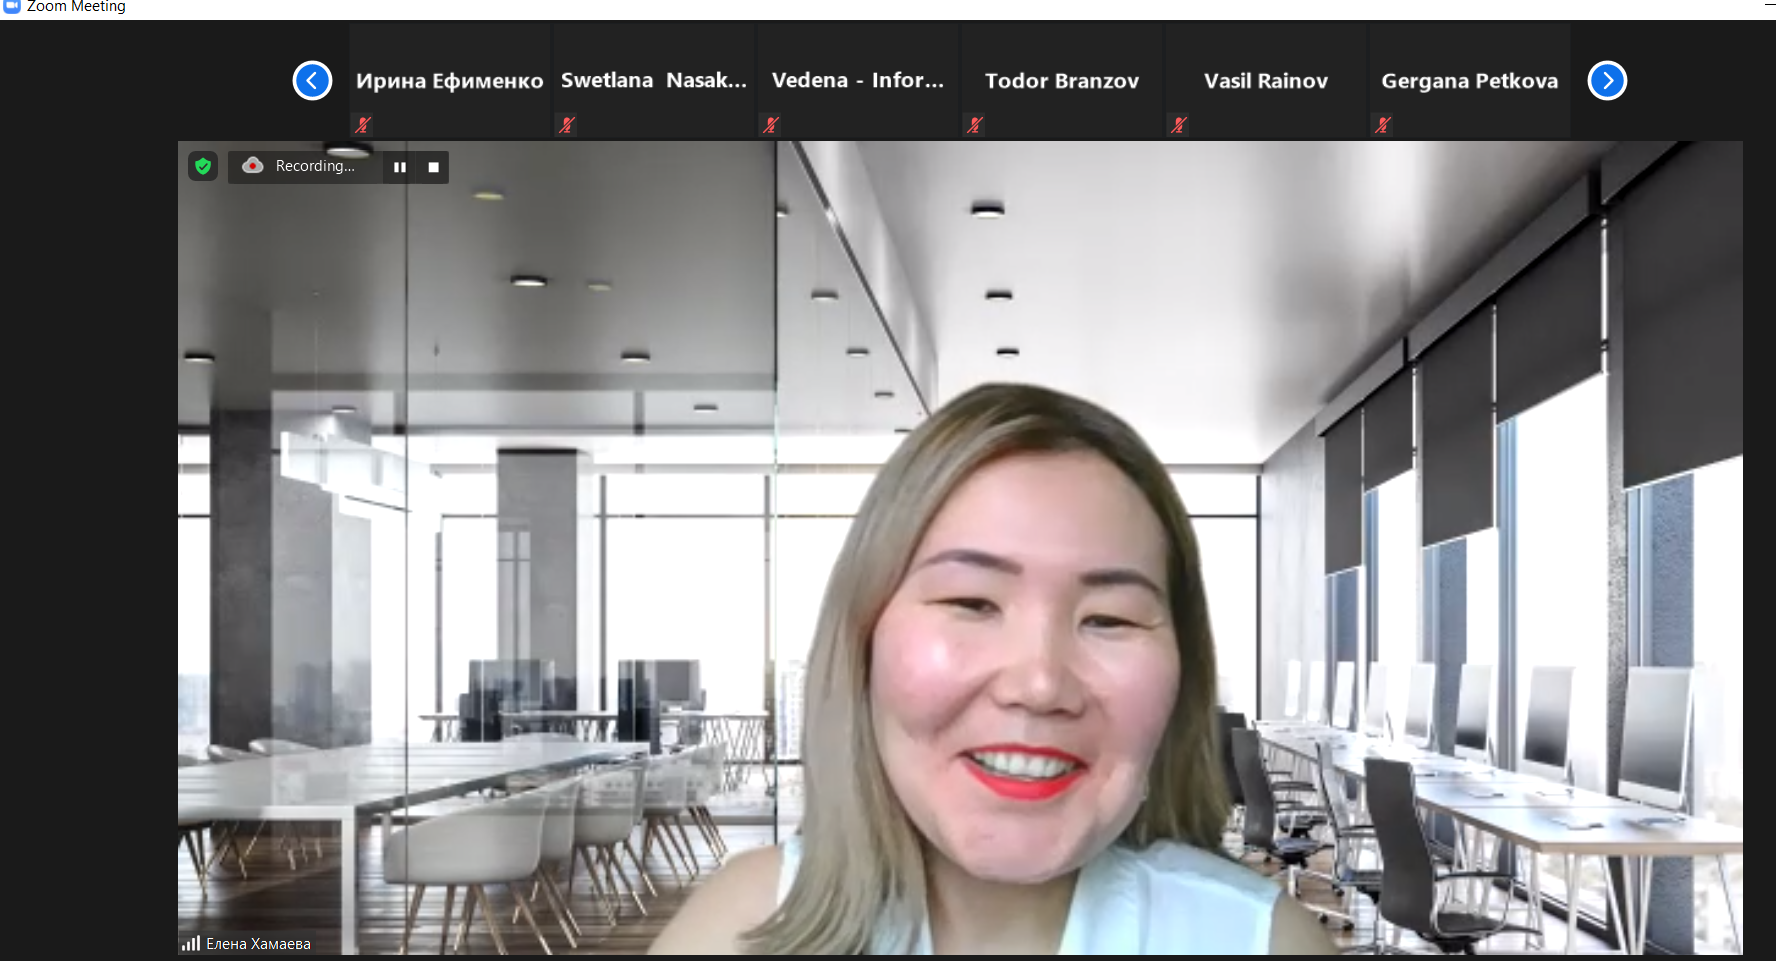This screenshot has height=961, width=1776.
Task: Click muted mic icon under Gergana Petkova
Action: pos(1383,125)
